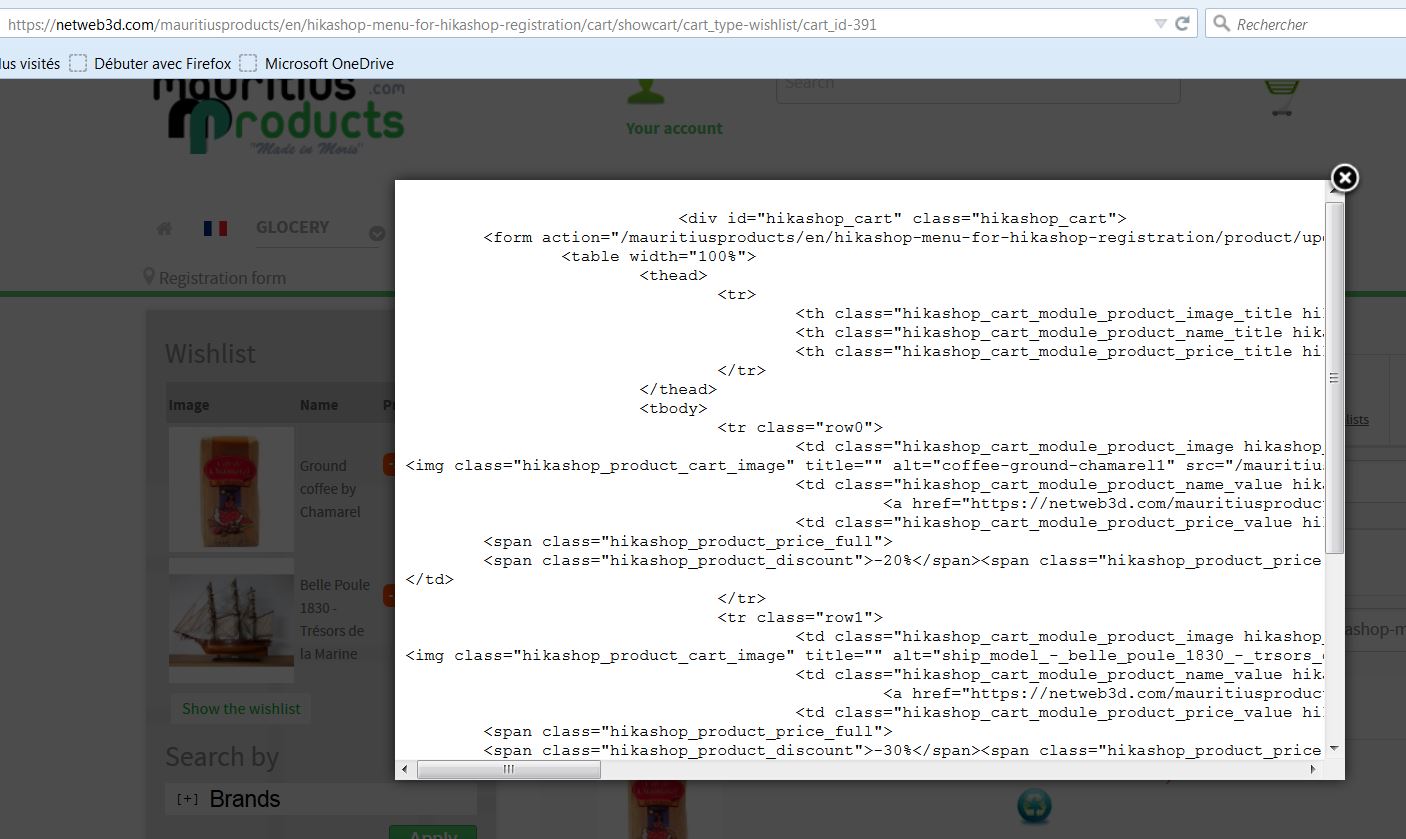Click the product_price_title th code line
Screen dimensions: 1406x839
(x=1060, y=351)
